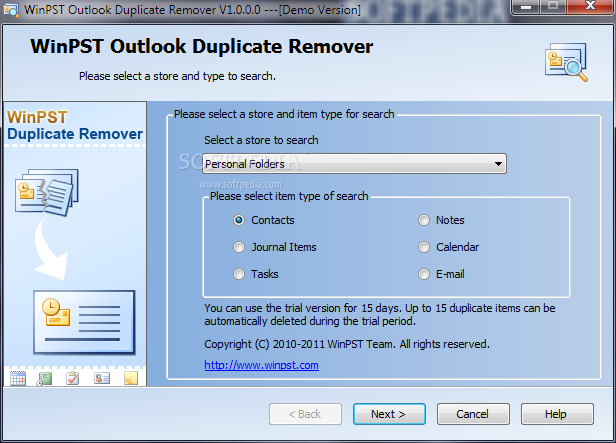616x443 pixels.
Task: Click the 'WinPST Outlook Duplicate Remover' heading
Action: pos(202,46)
